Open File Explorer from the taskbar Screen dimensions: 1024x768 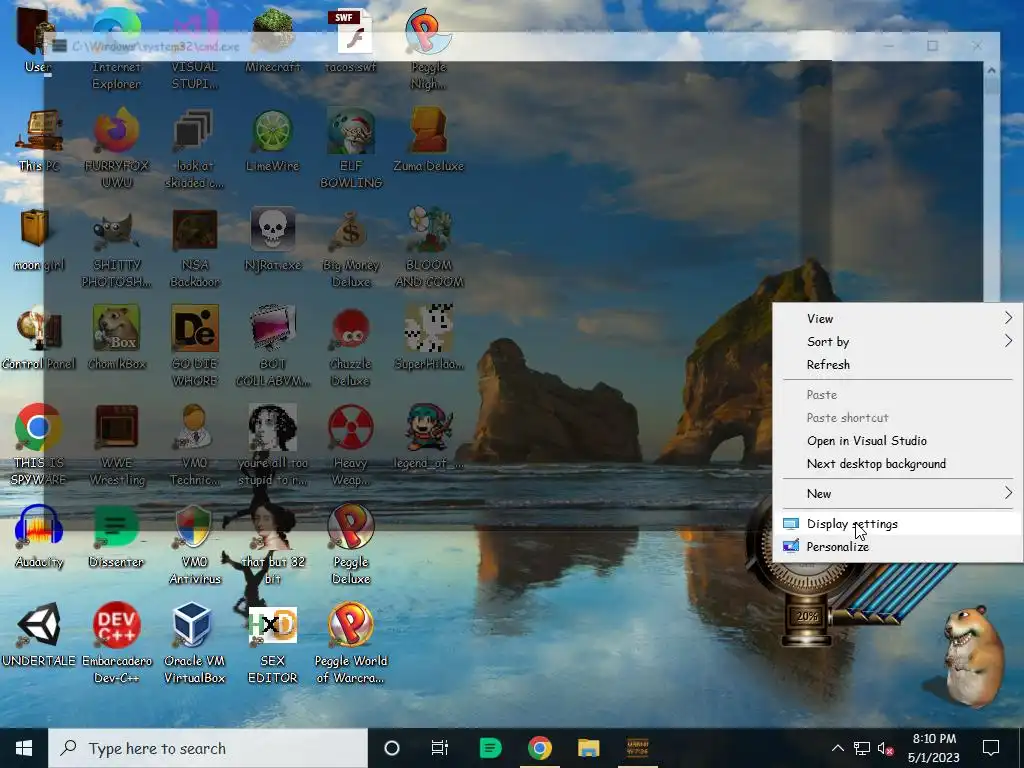[588, 748]
